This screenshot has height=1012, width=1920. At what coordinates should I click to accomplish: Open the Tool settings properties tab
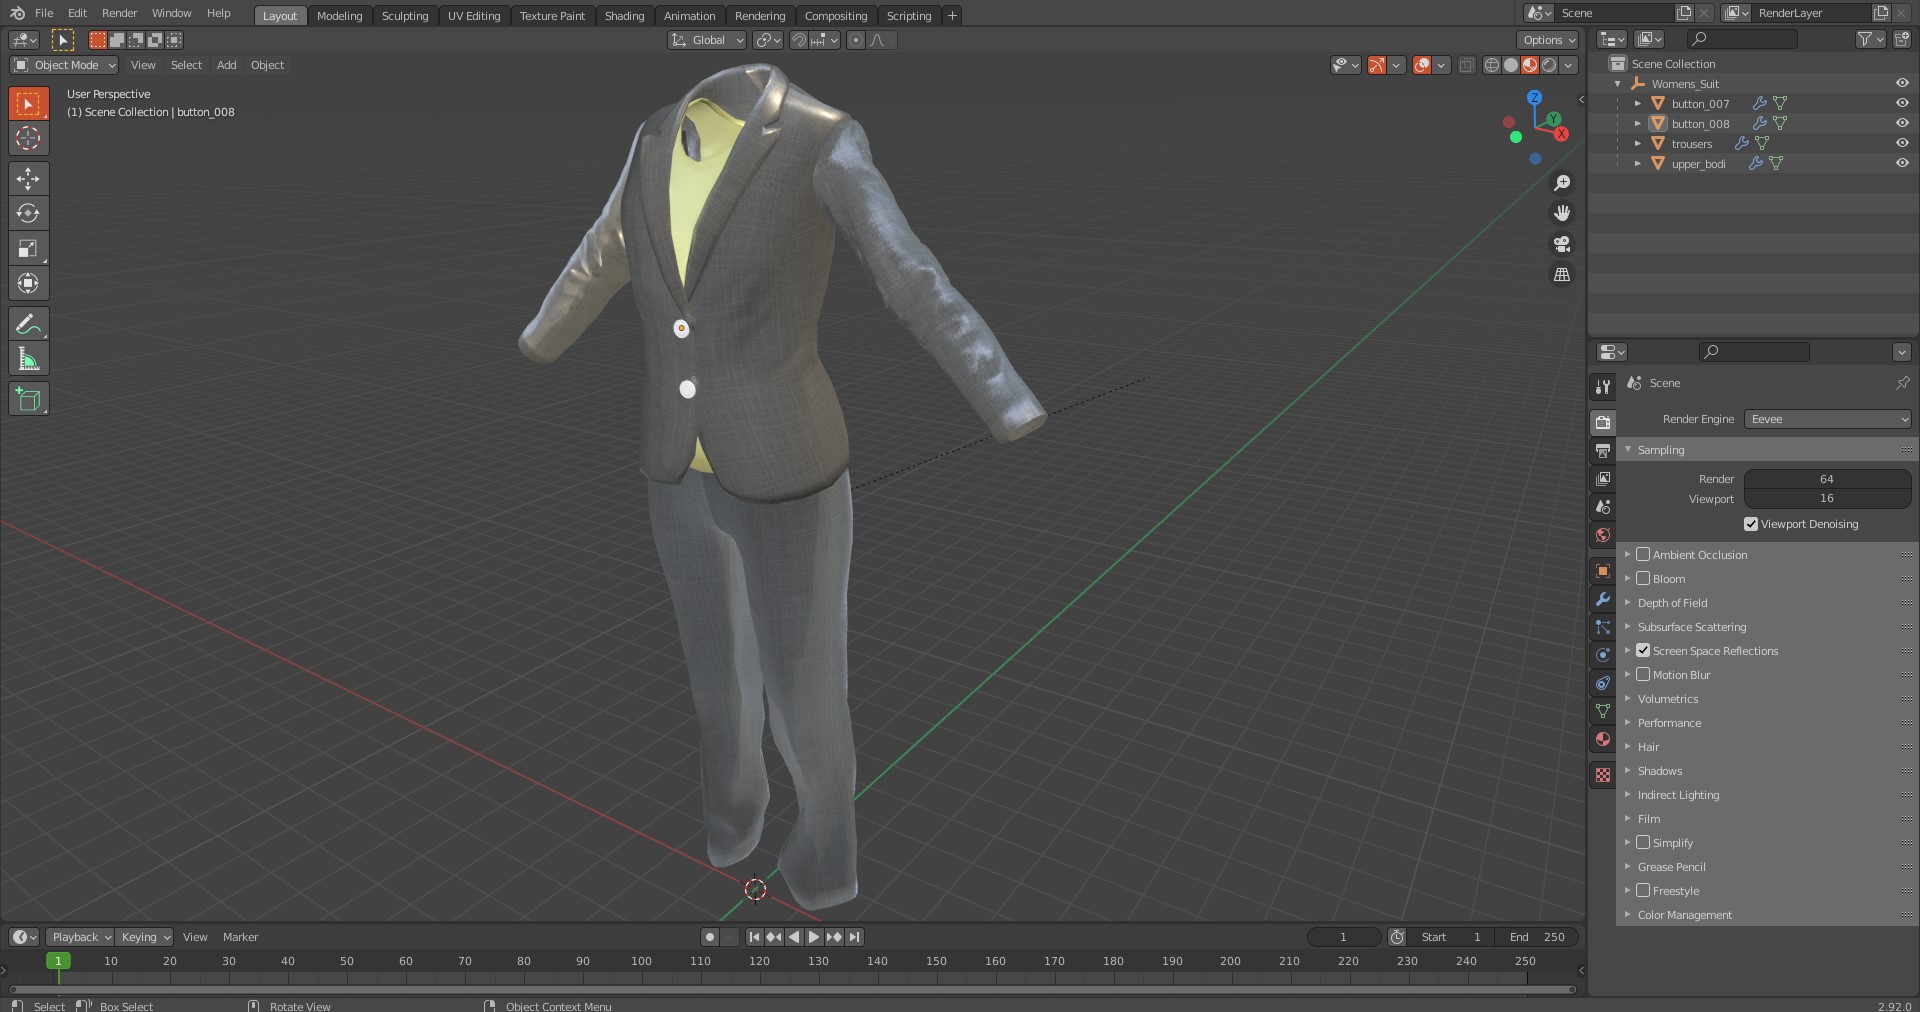[1603, 387]
